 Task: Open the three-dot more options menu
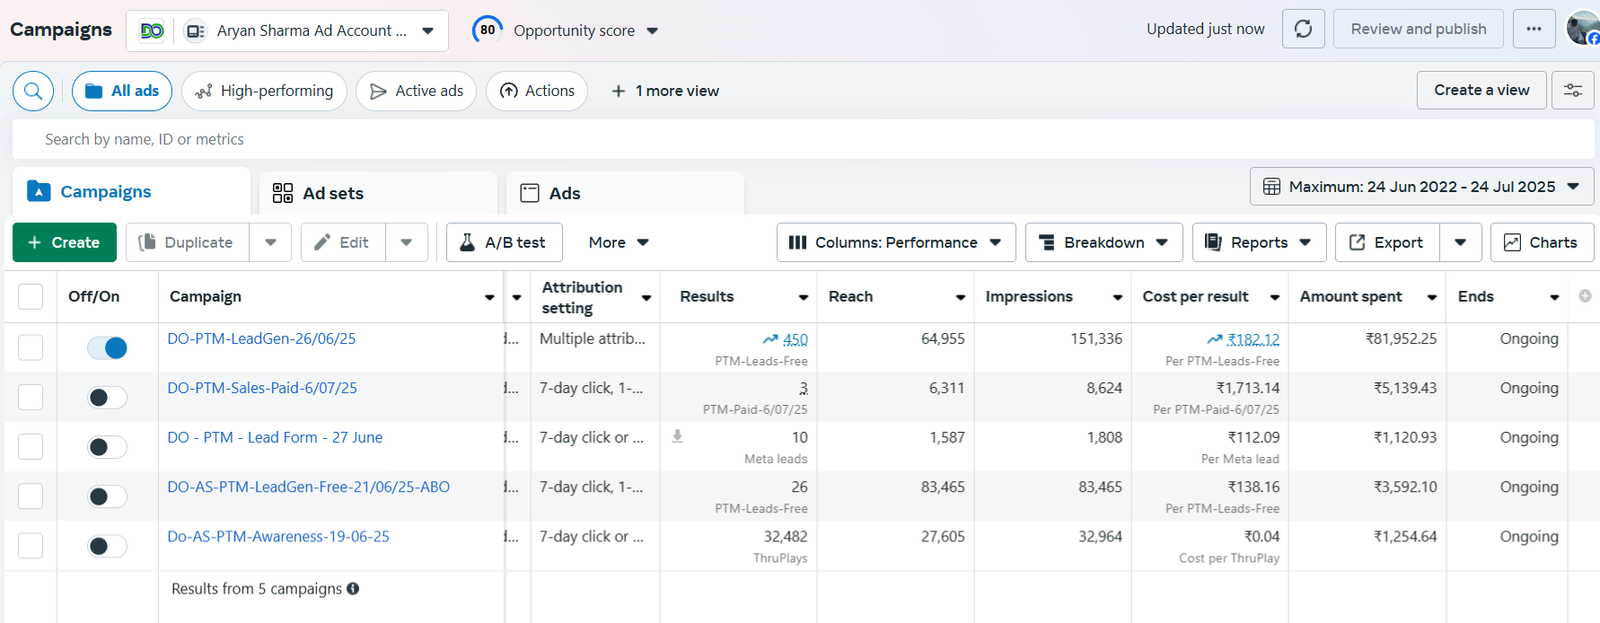pyautogui.click(x=1533, y=29)
